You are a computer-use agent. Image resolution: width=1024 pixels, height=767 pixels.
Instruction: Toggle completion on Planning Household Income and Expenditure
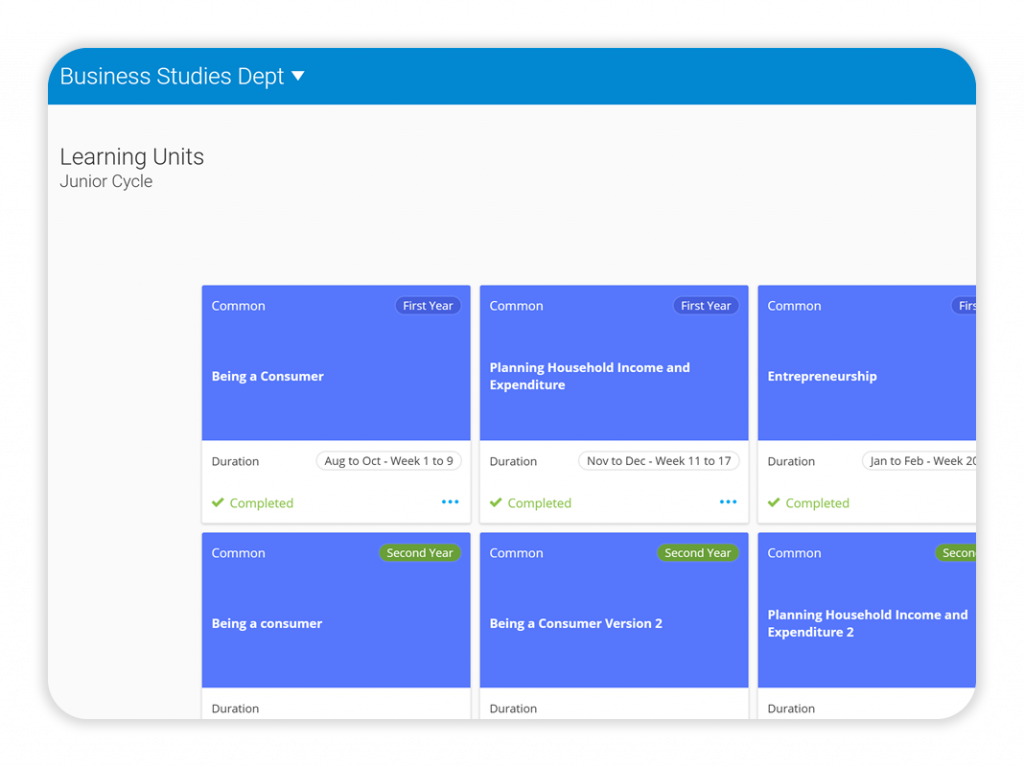click(530, 503)
